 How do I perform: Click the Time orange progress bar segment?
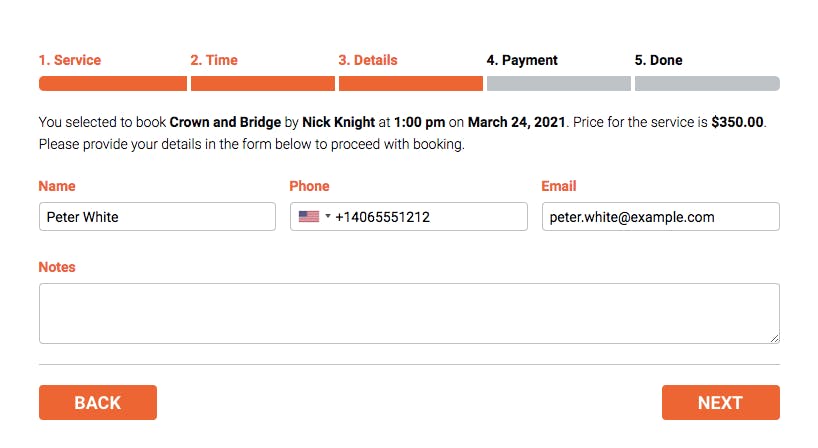tap(262, 83)
